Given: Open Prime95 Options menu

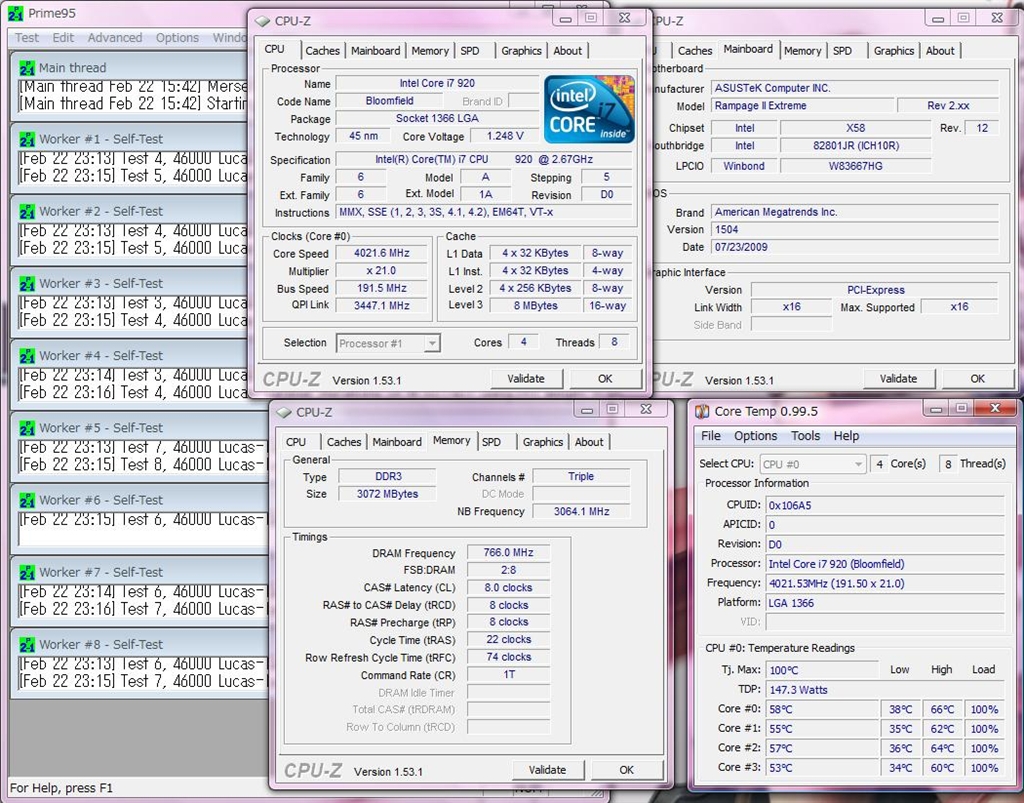Looking at the screenshot, I should (x=177, y=38).
